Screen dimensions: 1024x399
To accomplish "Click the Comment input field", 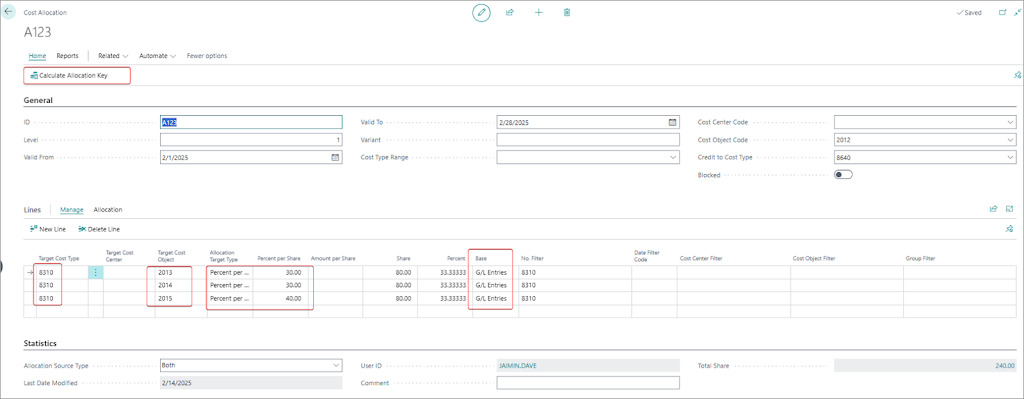I will pyautogui.click(x=588, y=383).
